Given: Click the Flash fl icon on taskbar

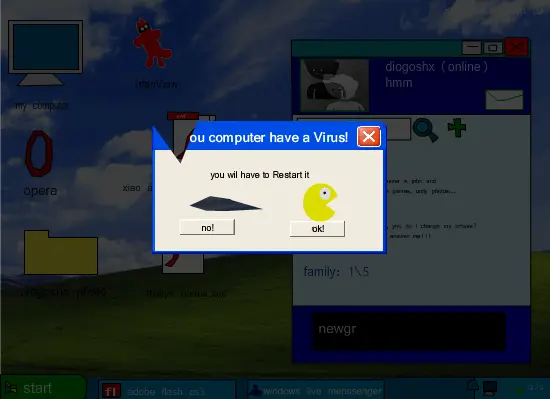Looking at the screenshot, I should [x=111, y=391].
